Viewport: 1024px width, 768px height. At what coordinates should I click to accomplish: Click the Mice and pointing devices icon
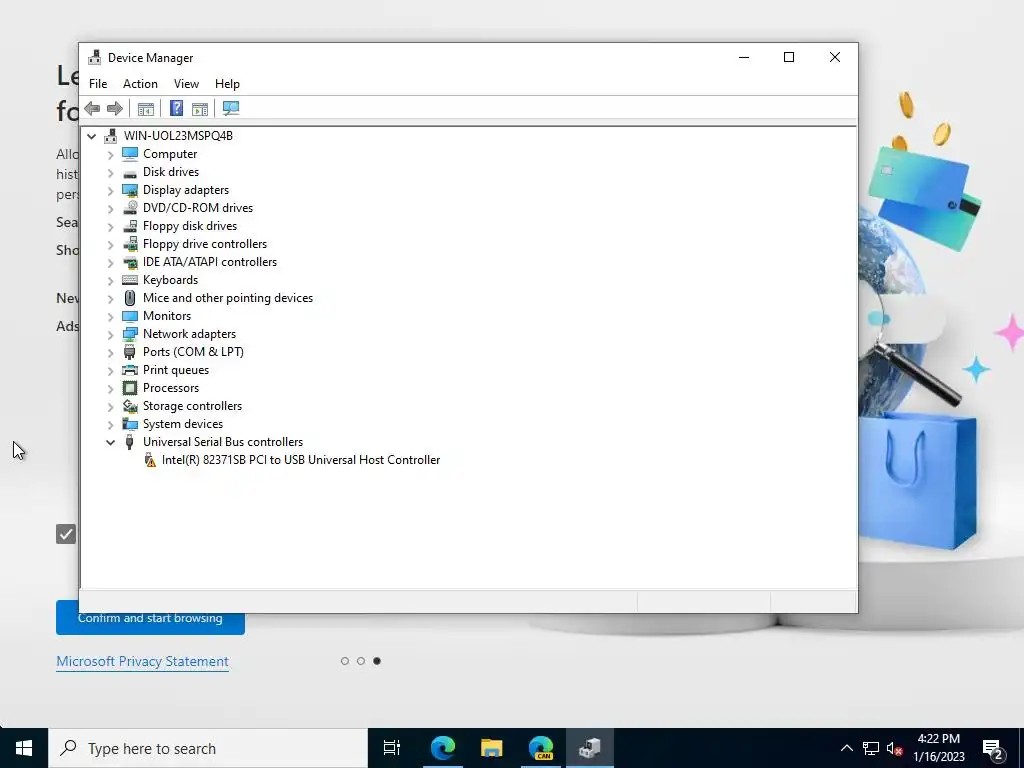point(130,298)
